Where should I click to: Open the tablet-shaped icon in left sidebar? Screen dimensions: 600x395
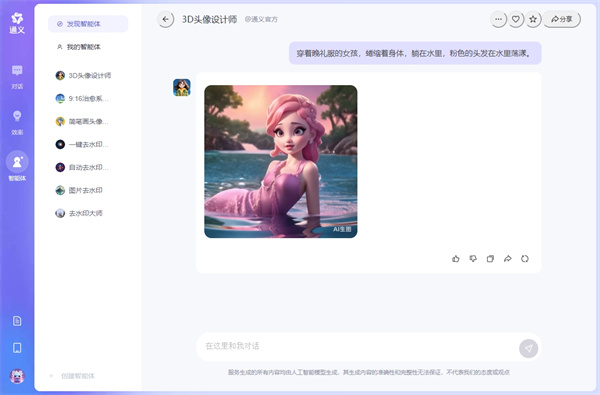click(x=17, y=348)
